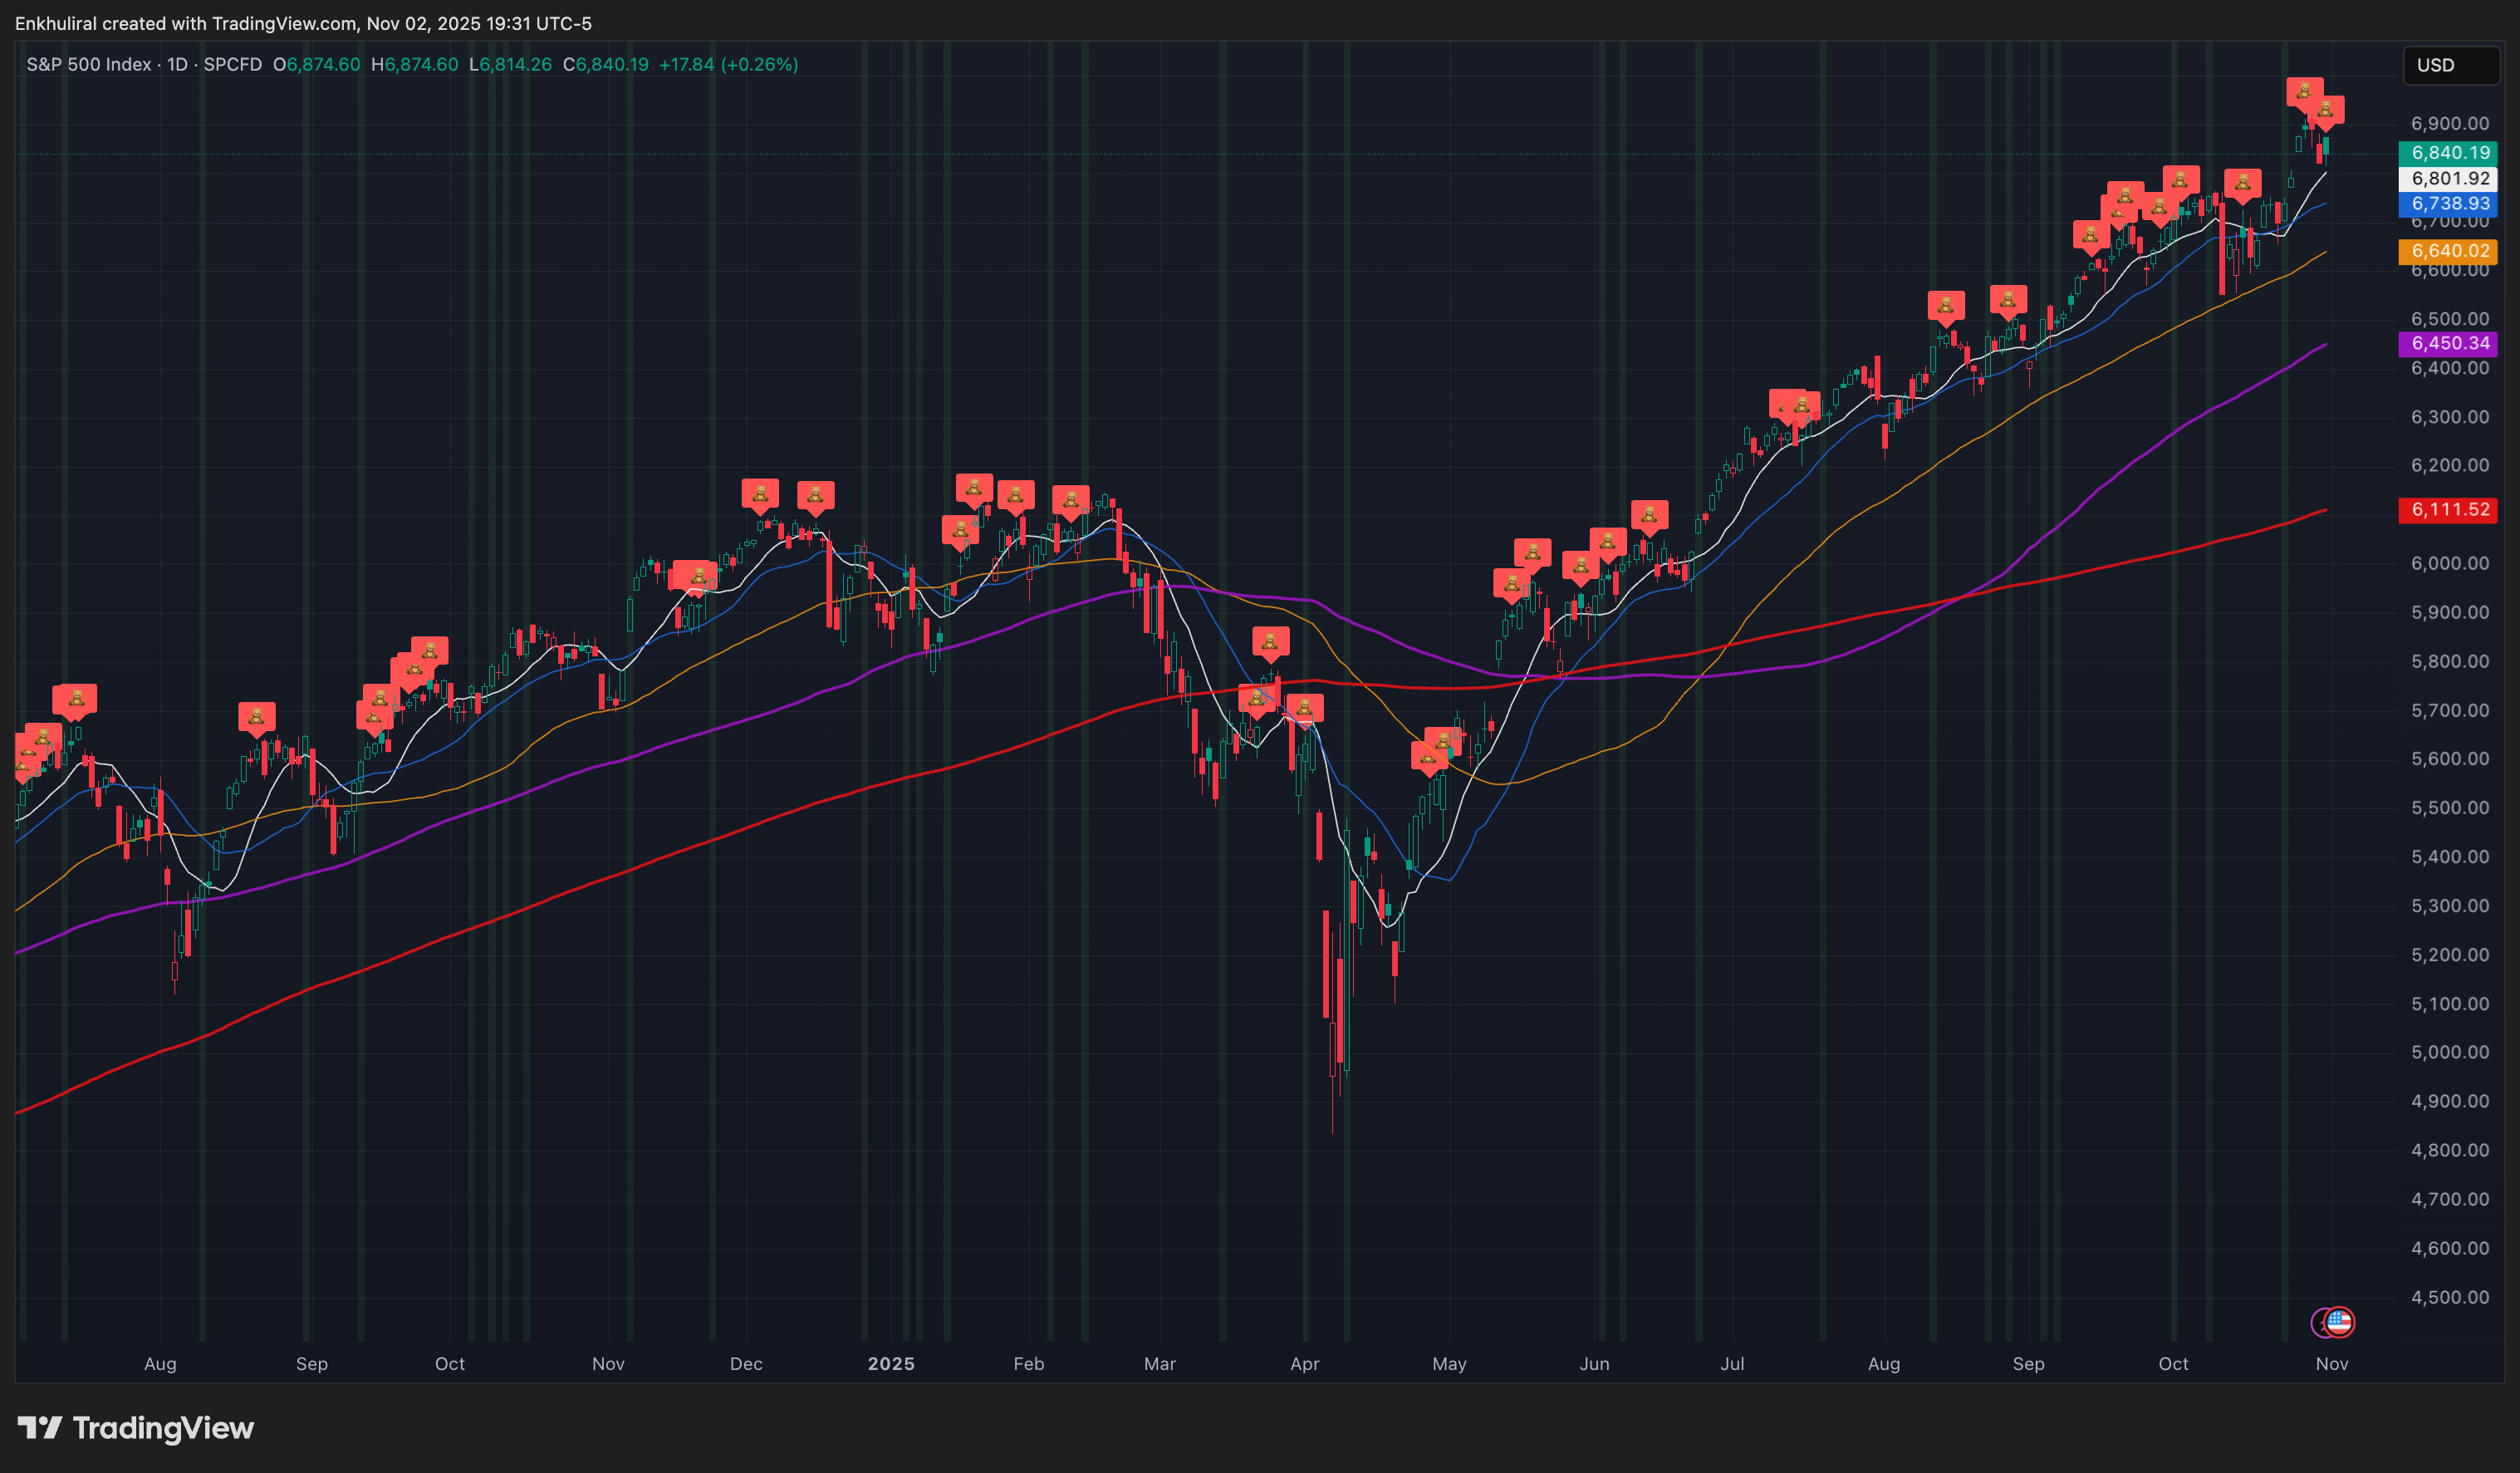2520x1473 pixels.
Task: Click the +17.84 (+0.26%) change value
Action: coord(728,64)
